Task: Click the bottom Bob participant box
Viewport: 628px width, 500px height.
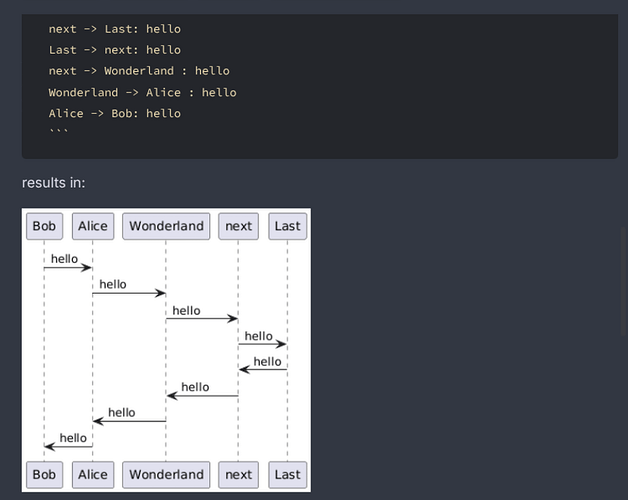Action: coord(44,474)
